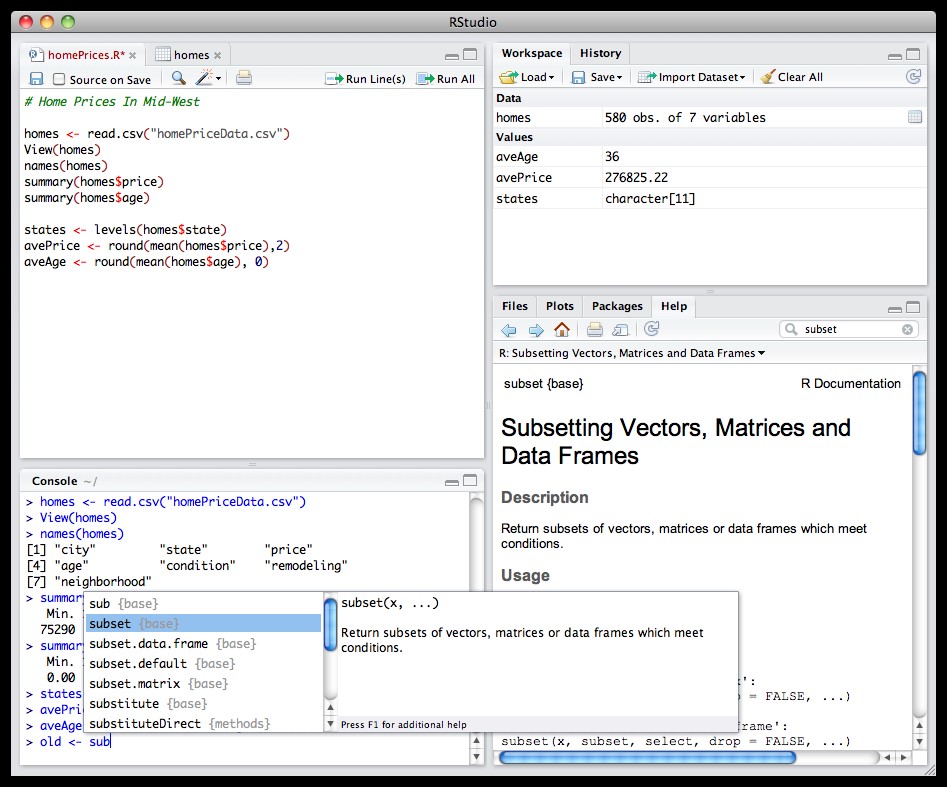Viewport: 947px width, 787px height.
Task: Click the help search field containing subset
Action: point(849,329)
